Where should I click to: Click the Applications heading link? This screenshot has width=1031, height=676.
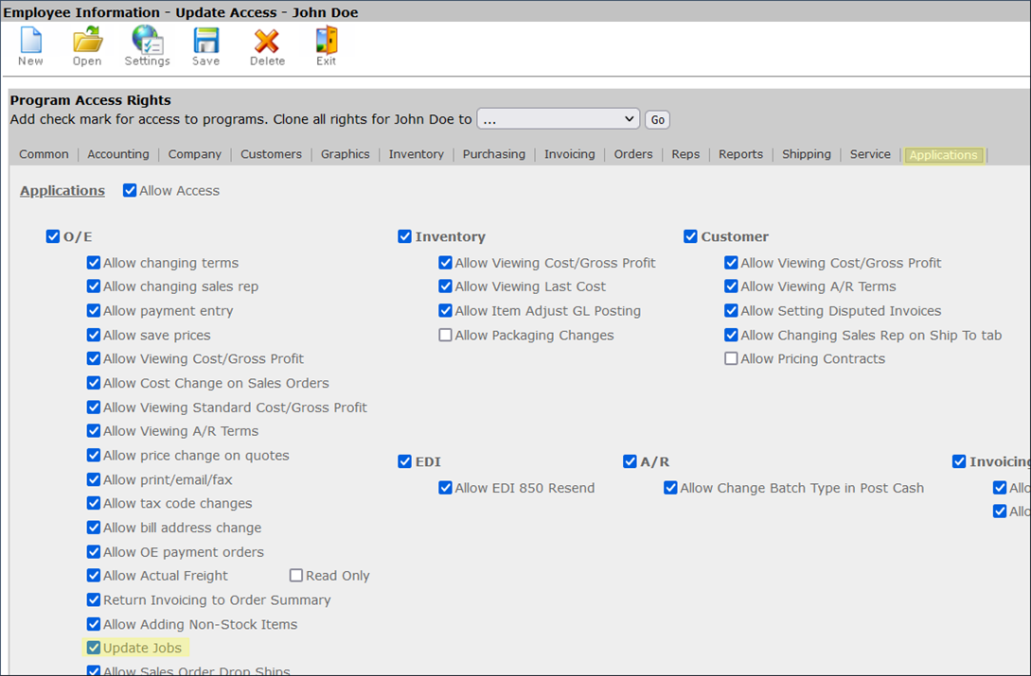(62, 191)
